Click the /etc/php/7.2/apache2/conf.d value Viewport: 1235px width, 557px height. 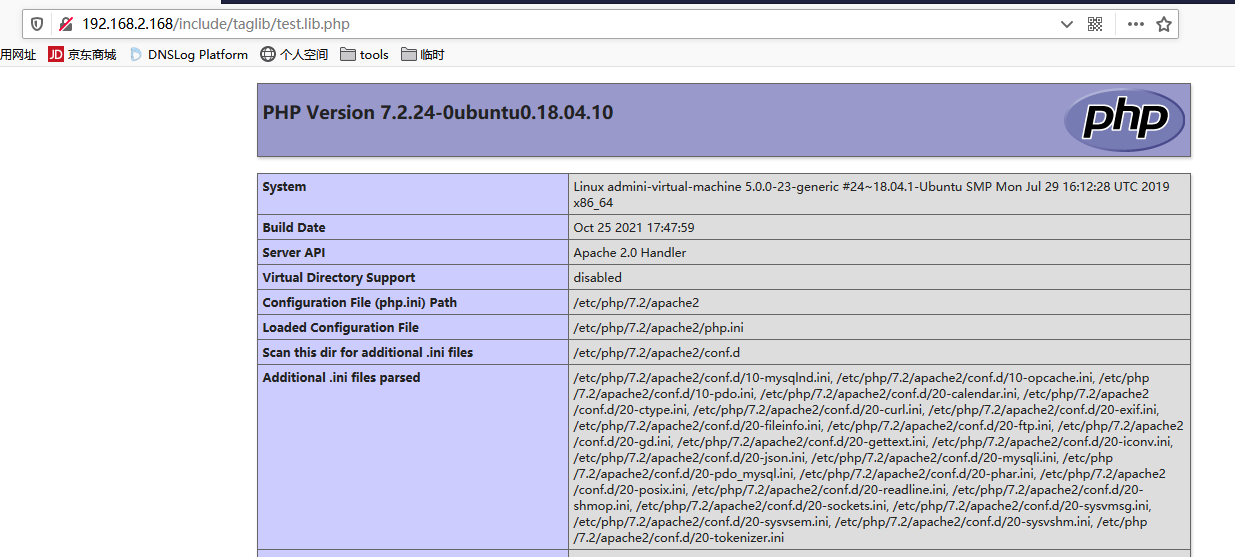click(x=656, y=353)
